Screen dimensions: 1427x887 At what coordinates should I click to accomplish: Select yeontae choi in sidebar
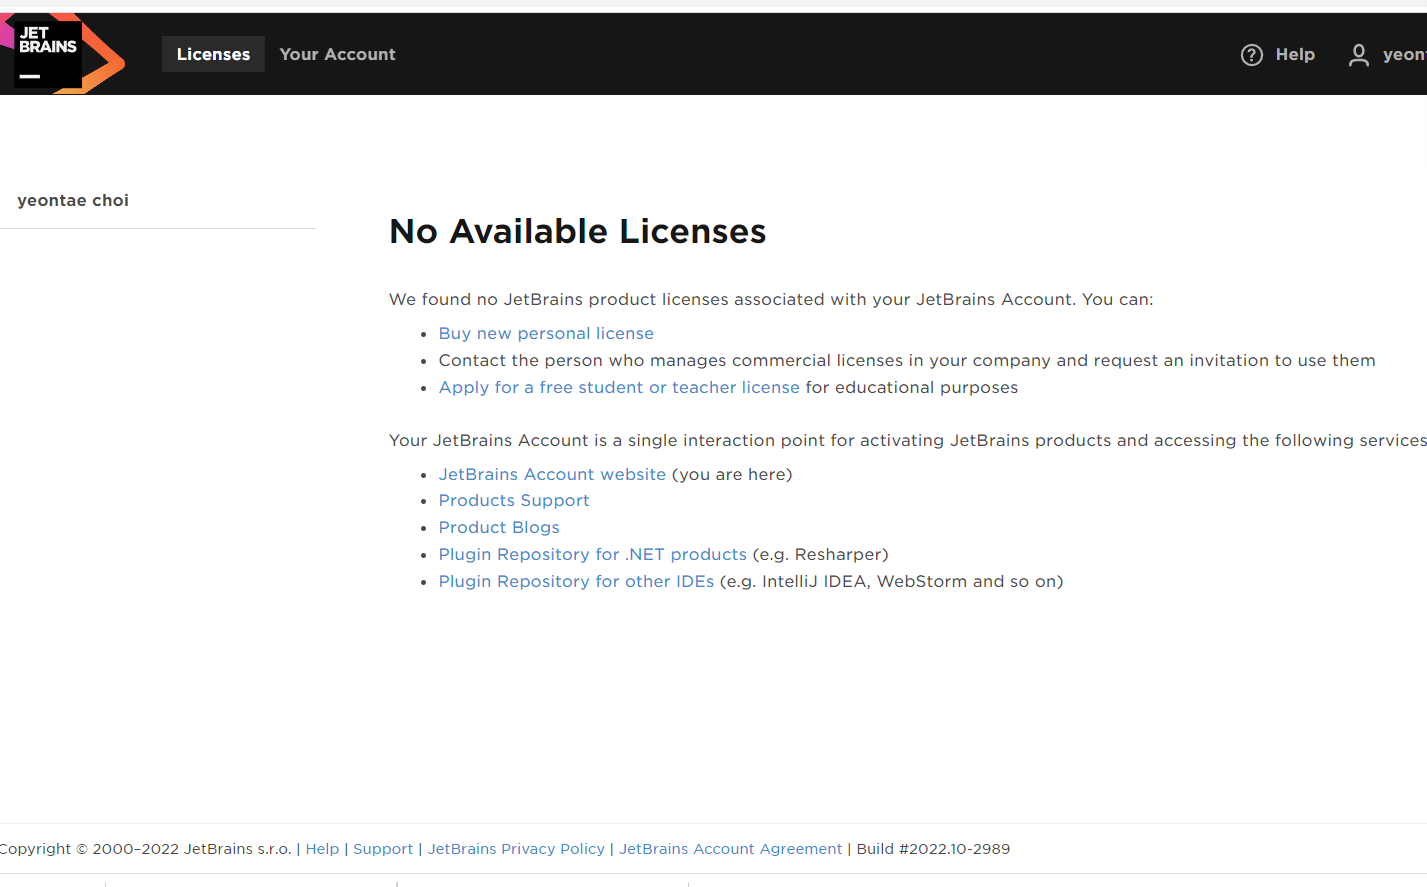tap(73, 200)
